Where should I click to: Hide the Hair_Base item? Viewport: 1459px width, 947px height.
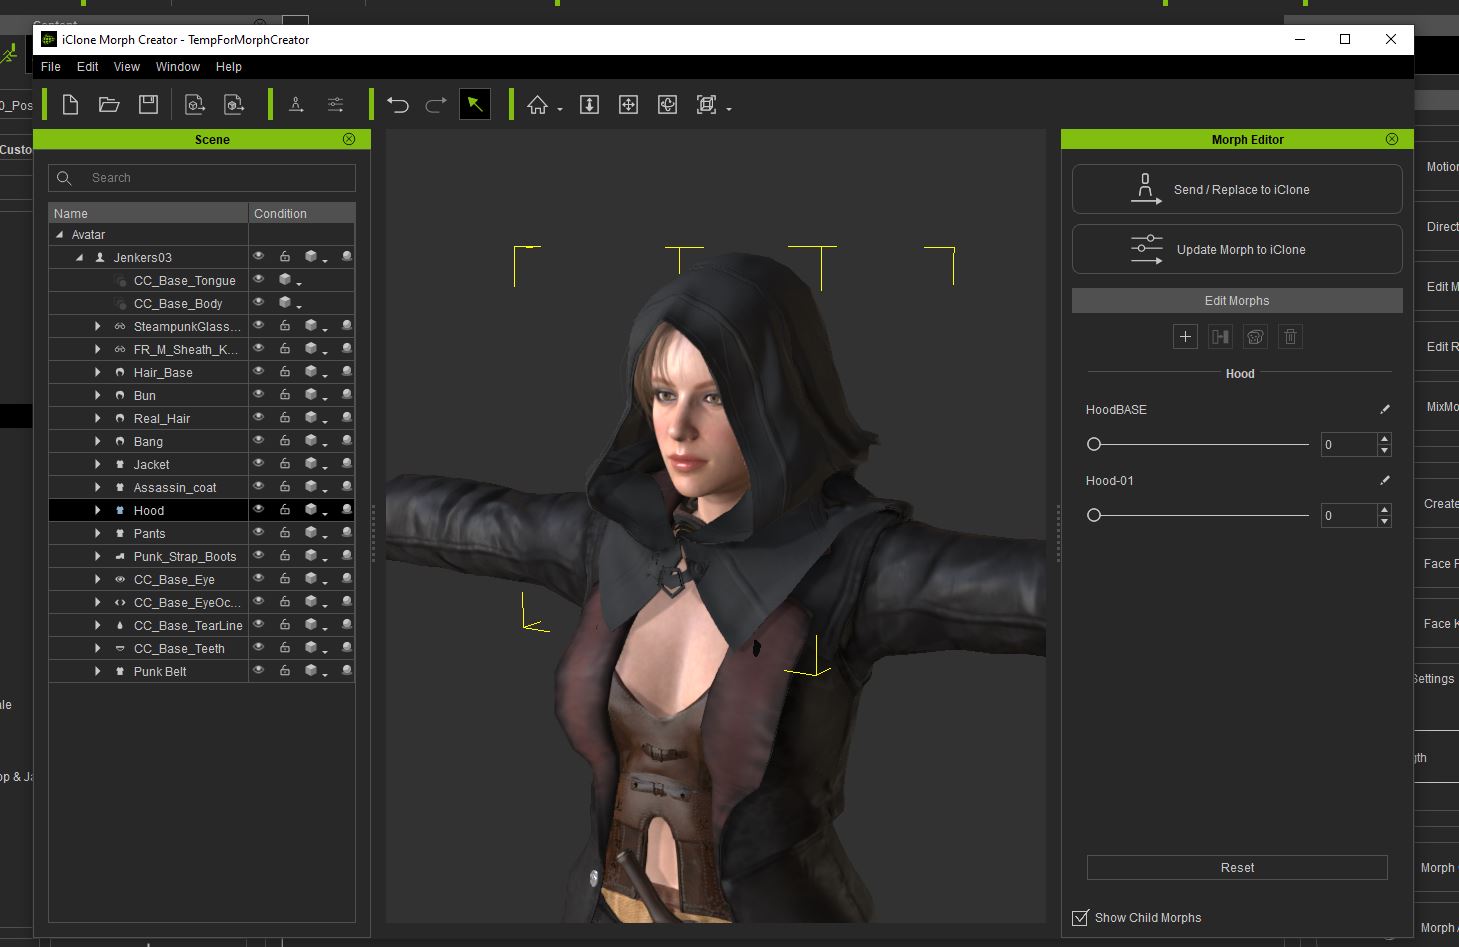[x=259, y=372]
